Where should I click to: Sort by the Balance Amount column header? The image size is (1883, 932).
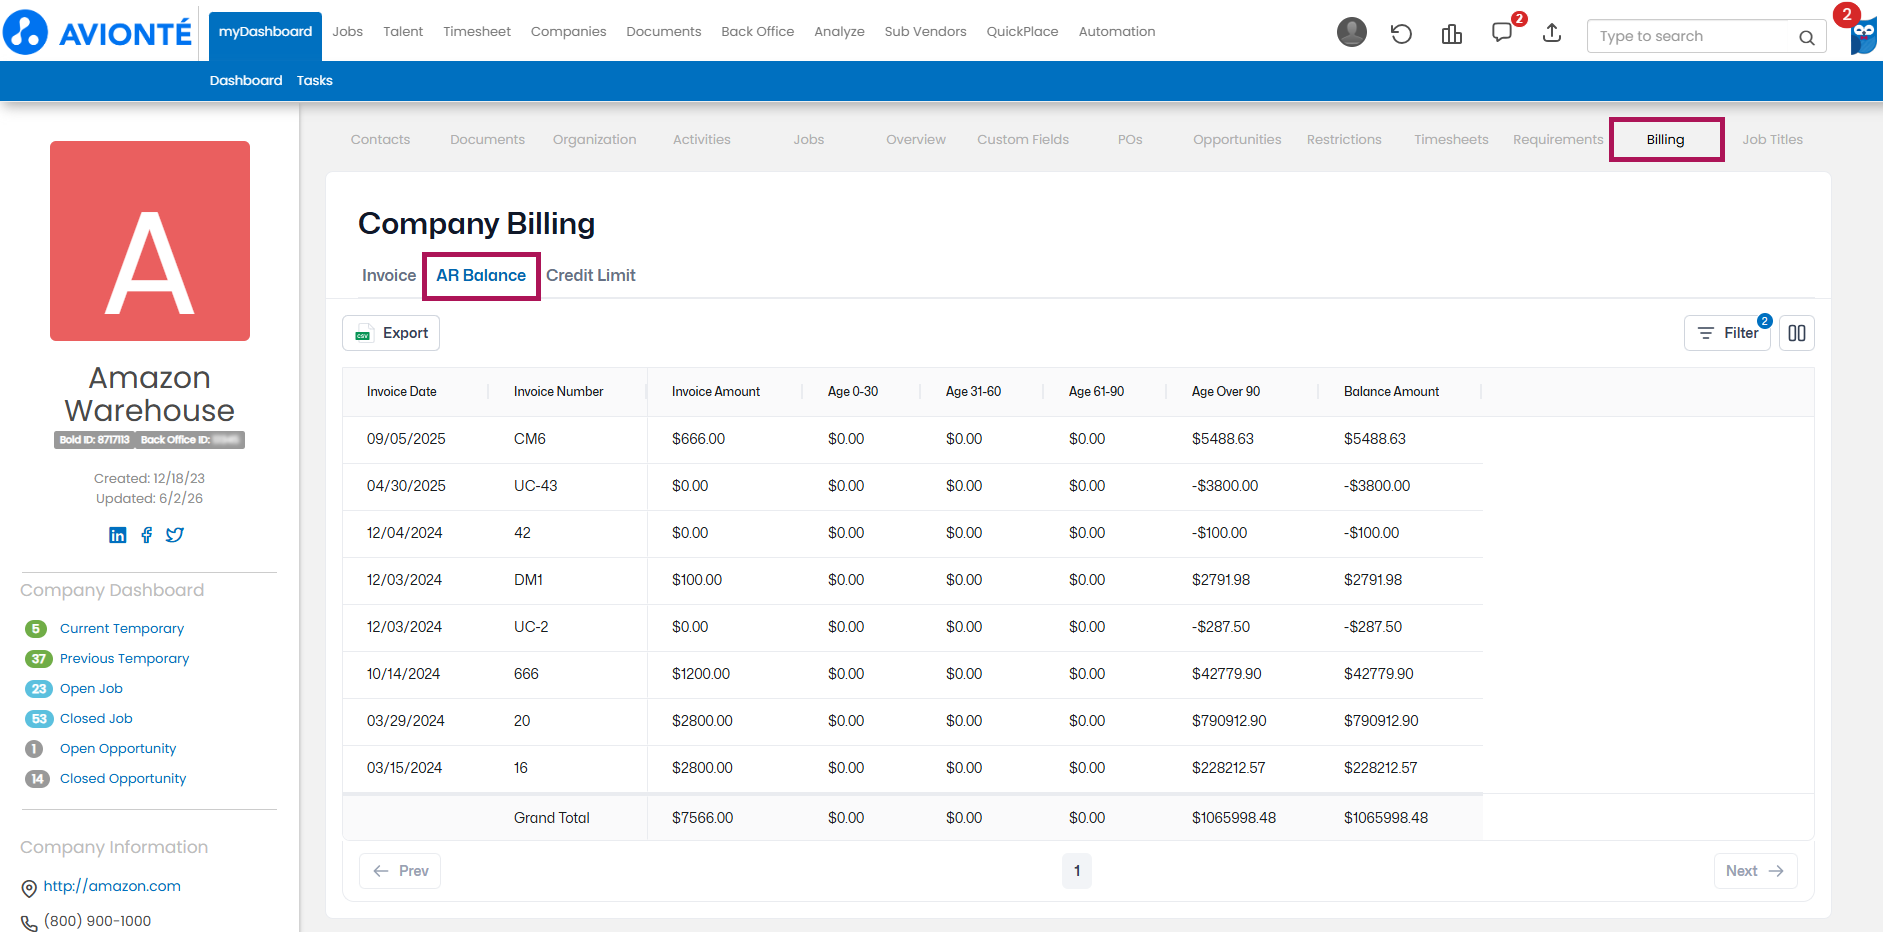(x=1391, y=392)
